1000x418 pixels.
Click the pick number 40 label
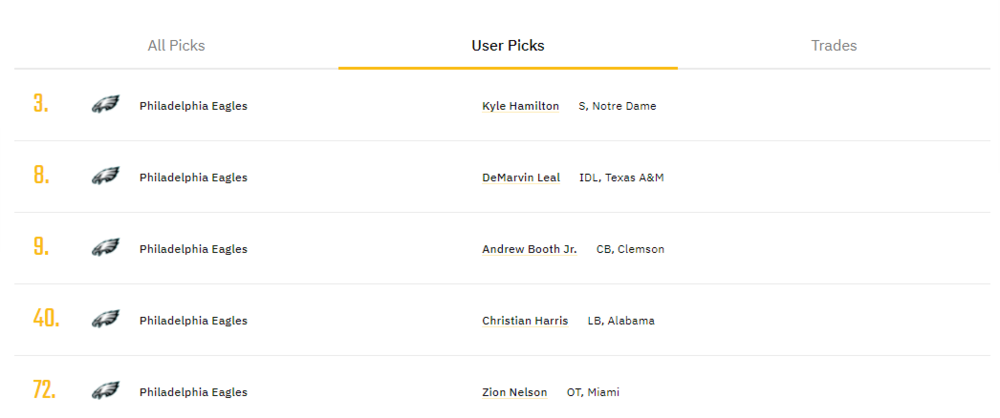[46, 320]
